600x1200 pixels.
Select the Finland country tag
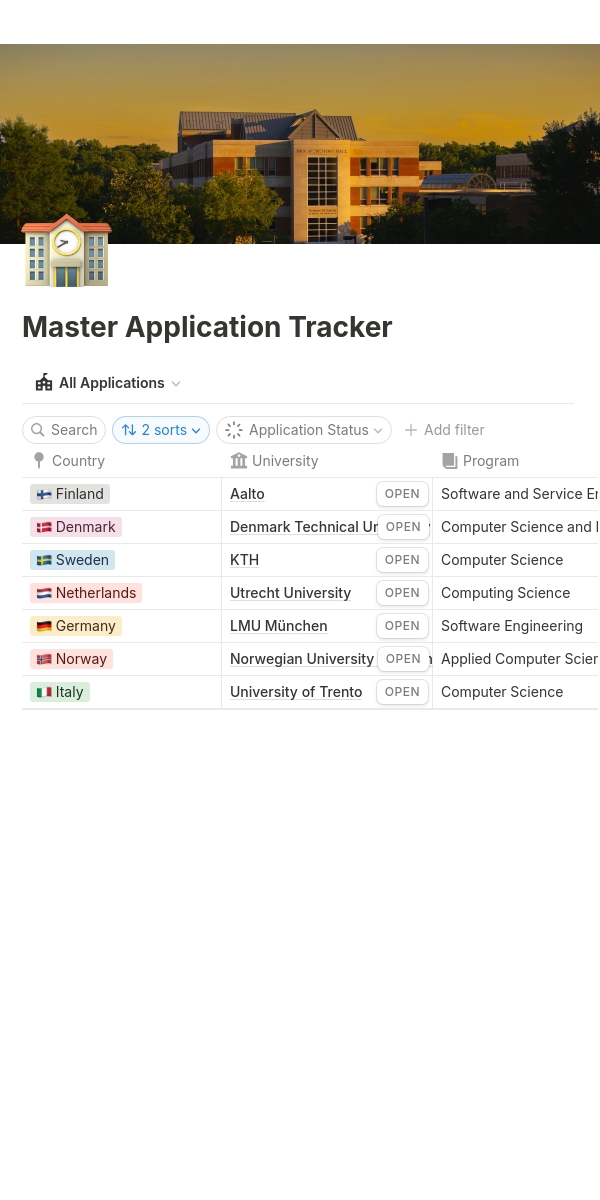click(70, 494)
